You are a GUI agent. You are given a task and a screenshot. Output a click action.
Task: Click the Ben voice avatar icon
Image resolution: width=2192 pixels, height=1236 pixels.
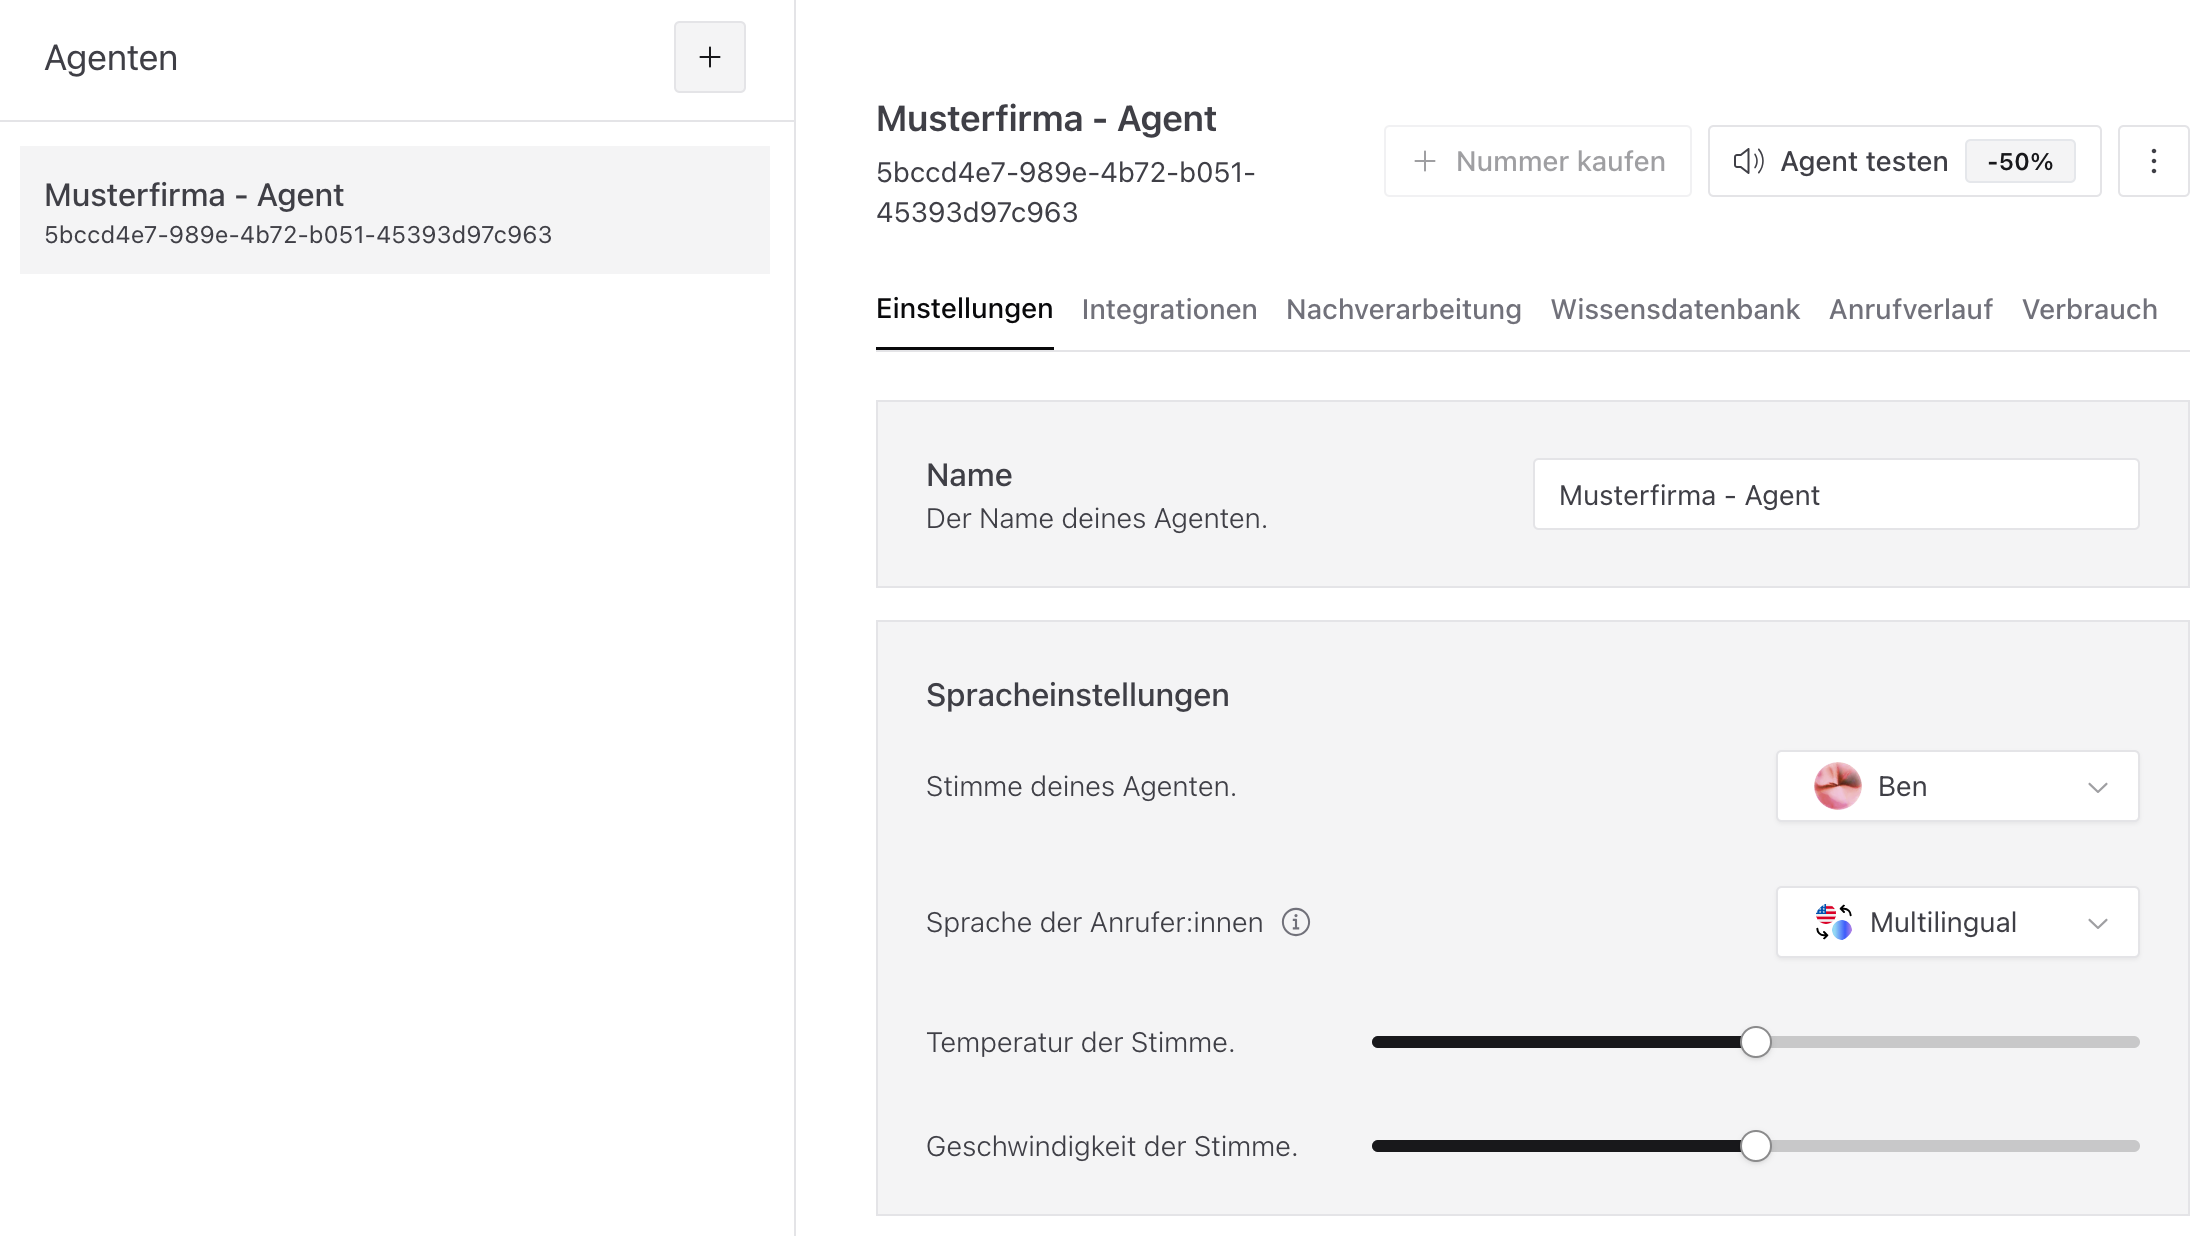(x=1837, y=786)
